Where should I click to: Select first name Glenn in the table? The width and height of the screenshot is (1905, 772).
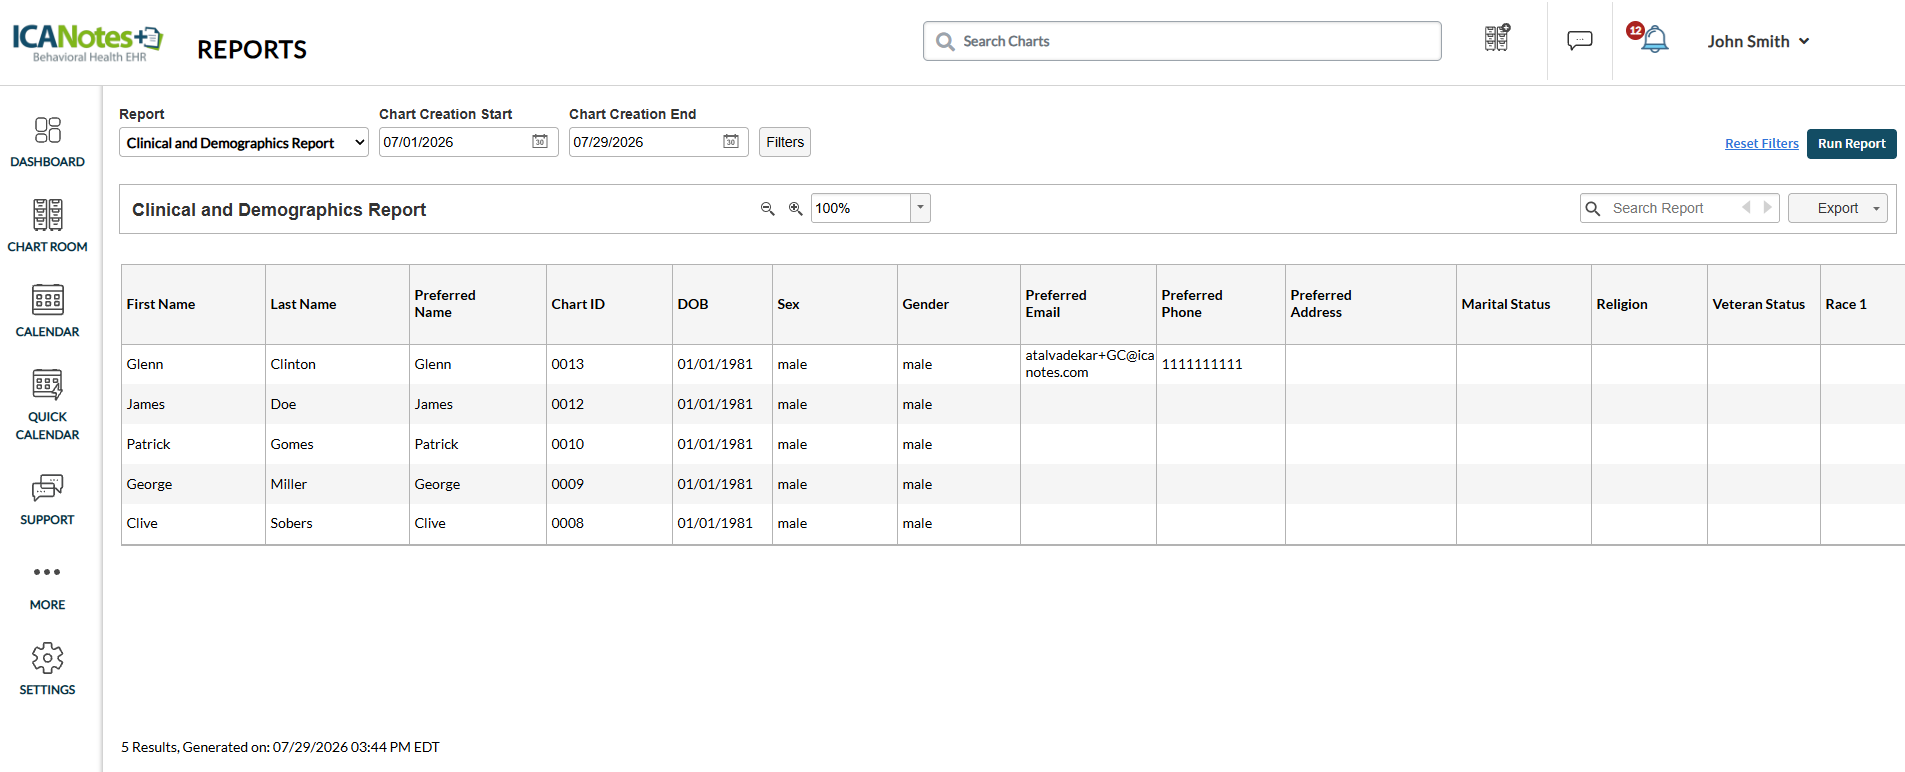[x=145, y=364]
